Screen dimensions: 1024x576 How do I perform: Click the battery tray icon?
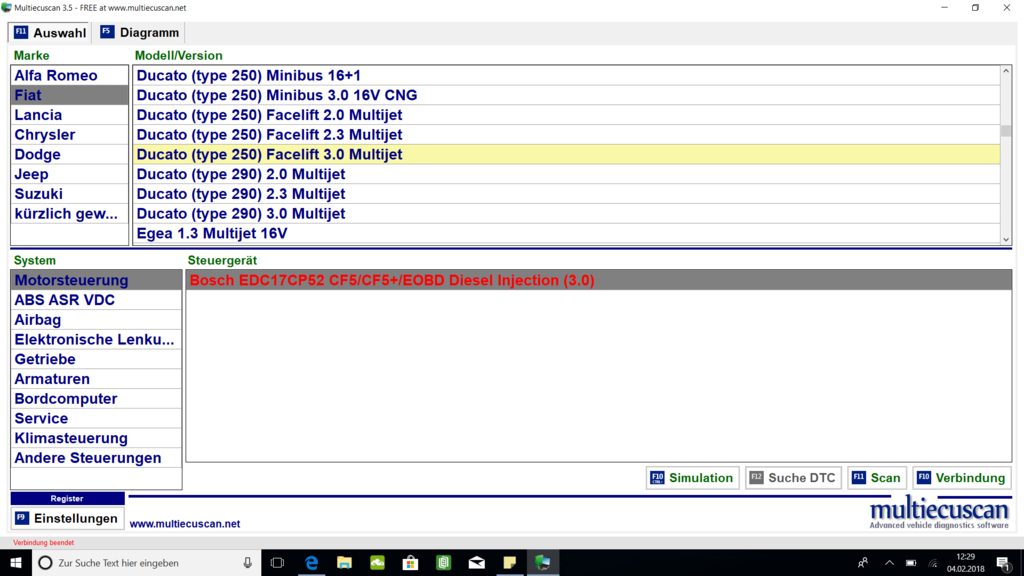point(911,562)
